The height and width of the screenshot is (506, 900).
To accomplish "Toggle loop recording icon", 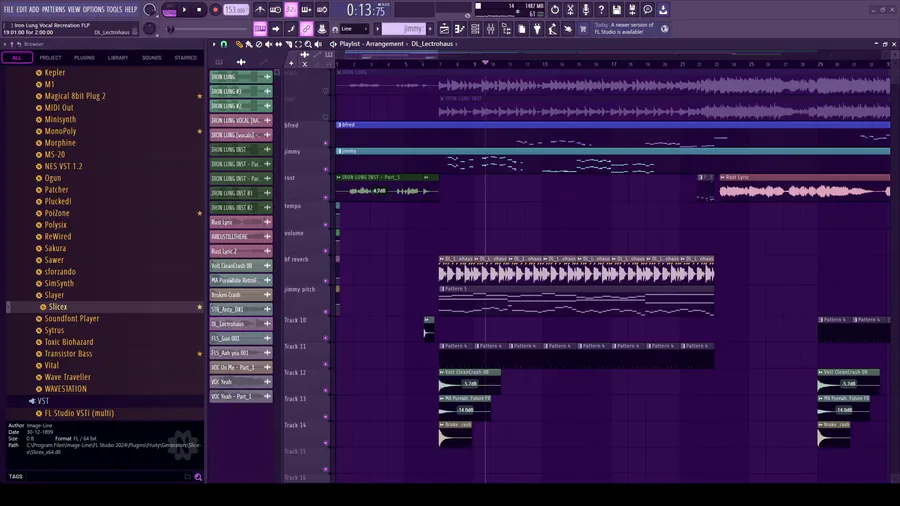I will (322, 10).
